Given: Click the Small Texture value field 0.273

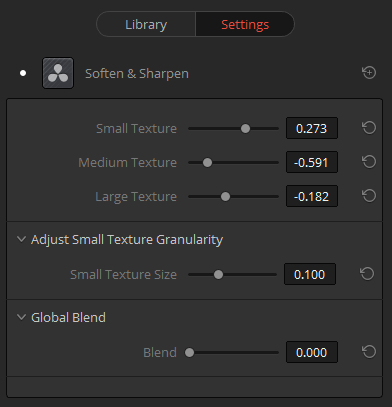Looking at the screenshot, I should [x=312, y=128].
